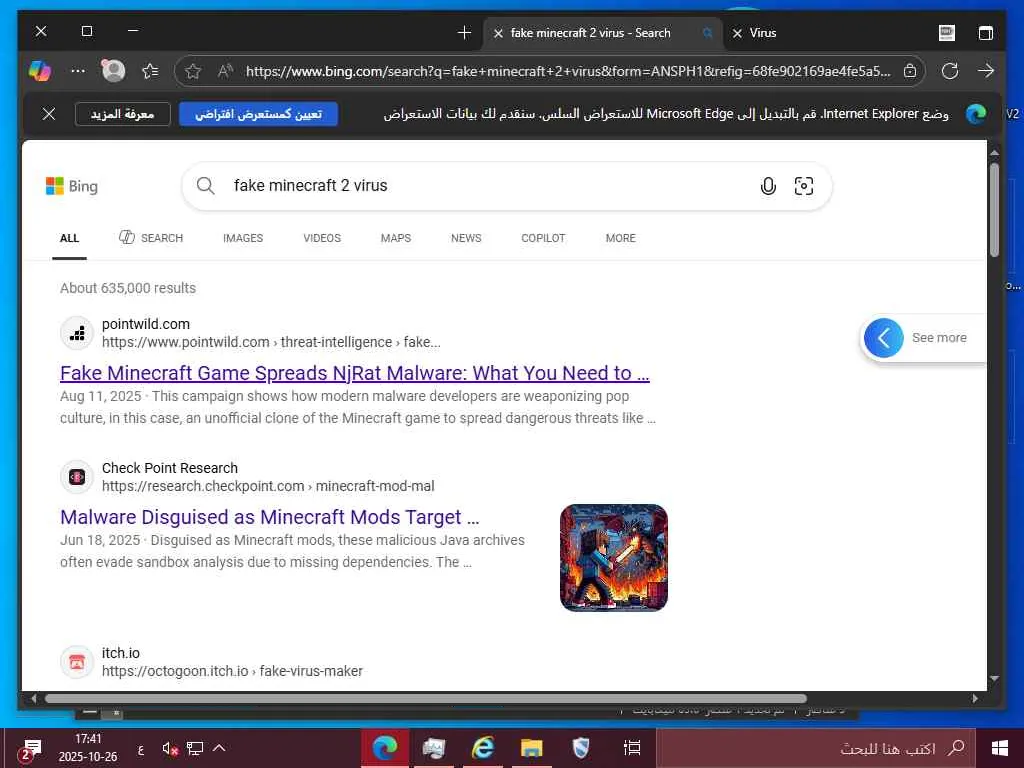Click the Read aloud icon in the address bar
Viewport: 1024px width, 768px height.
[225, 71]
